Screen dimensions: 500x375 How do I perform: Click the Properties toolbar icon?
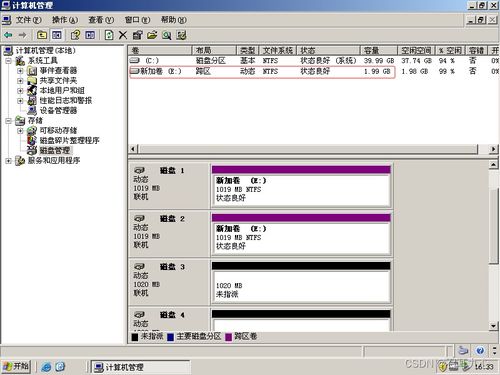tap(137, 35)
